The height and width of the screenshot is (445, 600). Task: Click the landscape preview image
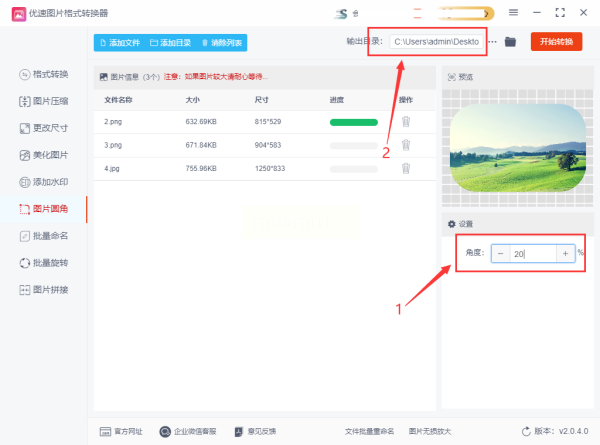tap(518, 148)
